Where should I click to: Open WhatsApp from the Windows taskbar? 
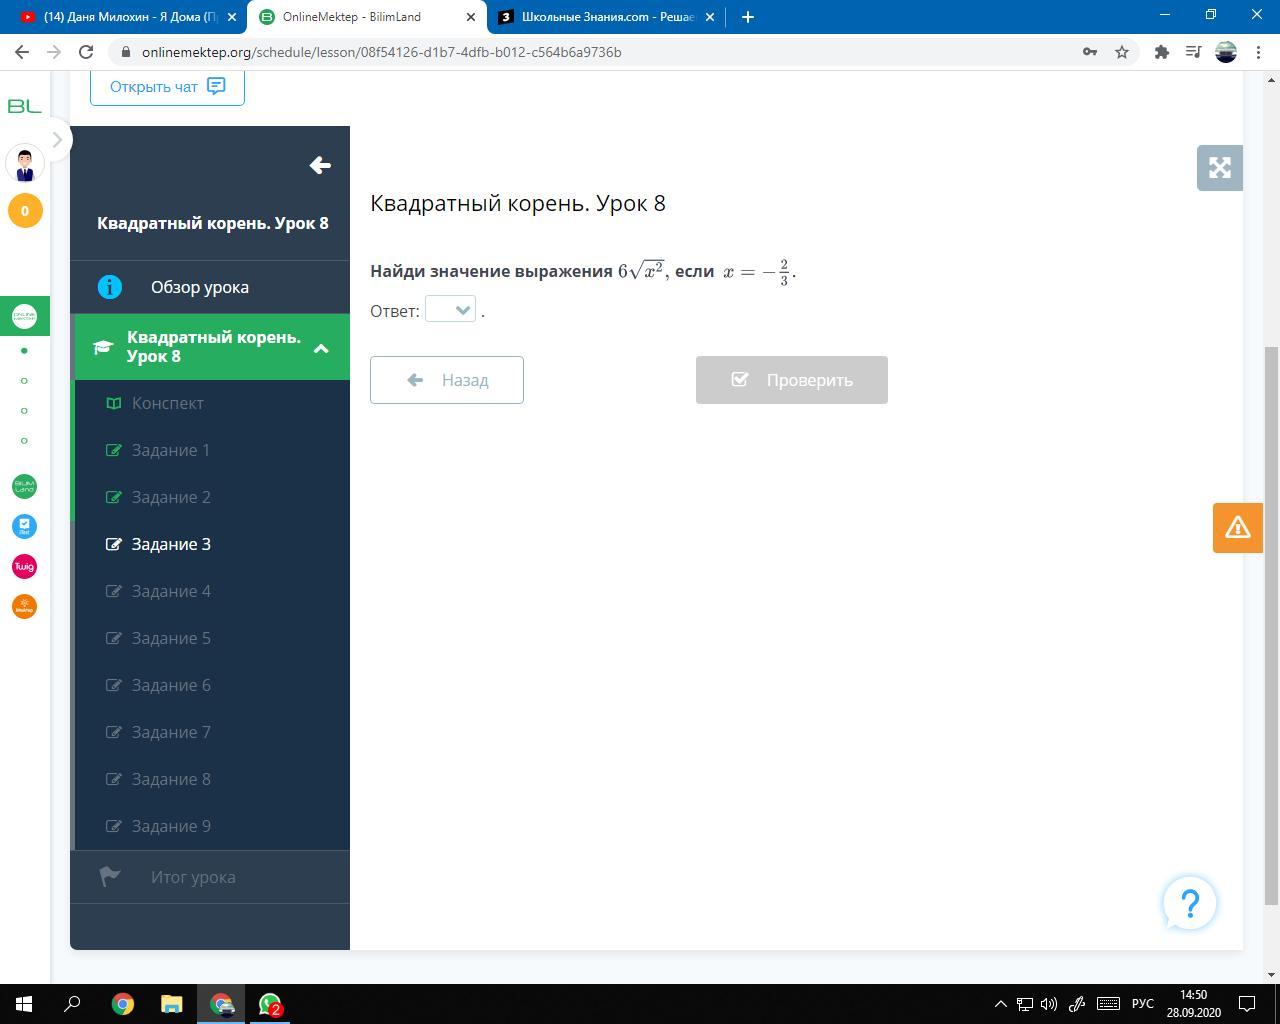[x=270, y=1003]
